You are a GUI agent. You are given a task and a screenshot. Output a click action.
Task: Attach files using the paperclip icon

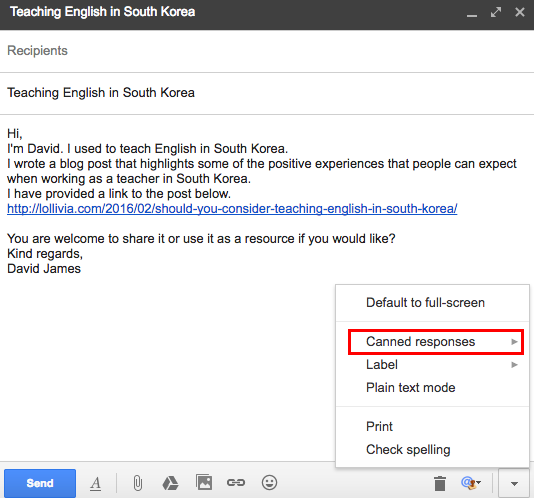138,483
